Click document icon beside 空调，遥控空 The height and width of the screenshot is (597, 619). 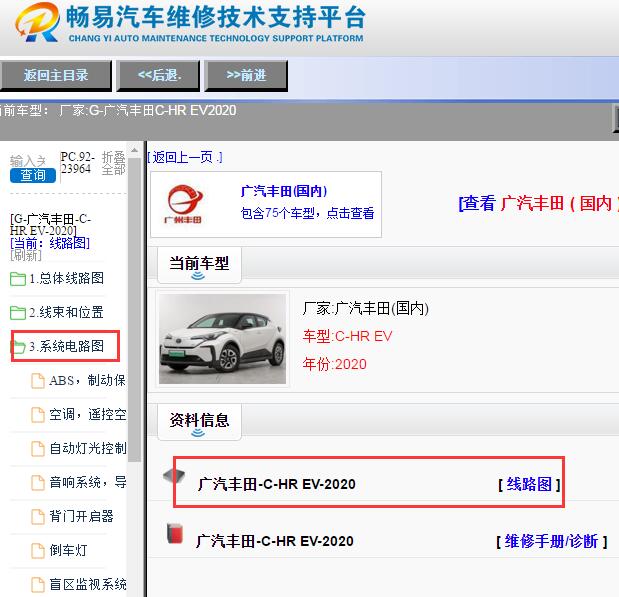38,415
